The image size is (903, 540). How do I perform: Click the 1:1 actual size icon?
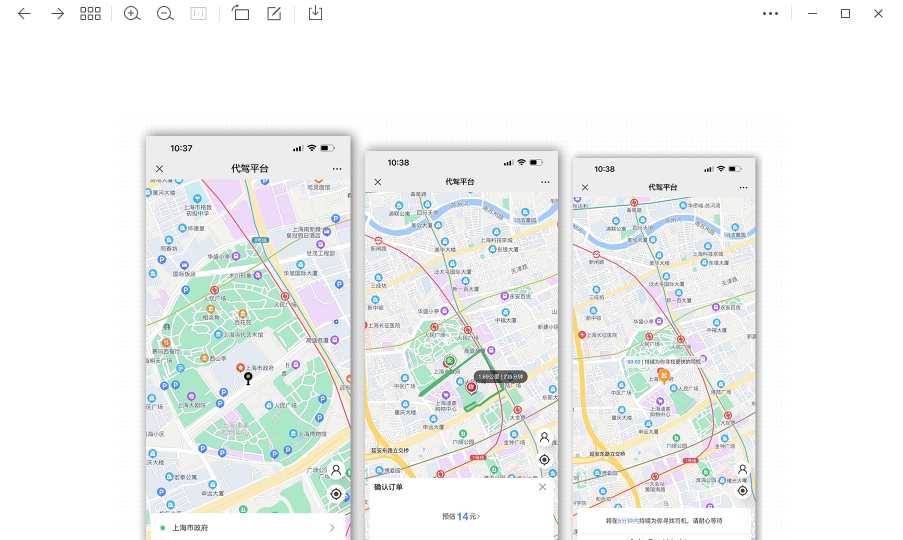point(198,14)
